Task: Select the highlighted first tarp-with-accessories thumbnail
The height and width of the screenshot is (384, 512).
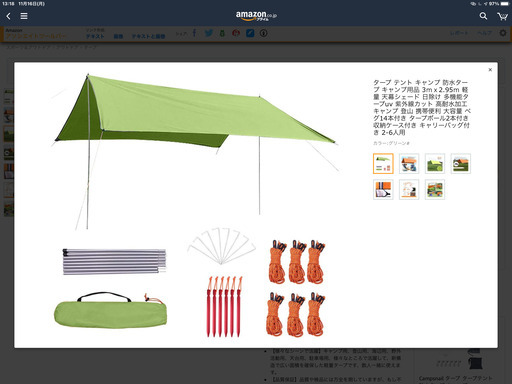Action: click(x=383, y=164)
